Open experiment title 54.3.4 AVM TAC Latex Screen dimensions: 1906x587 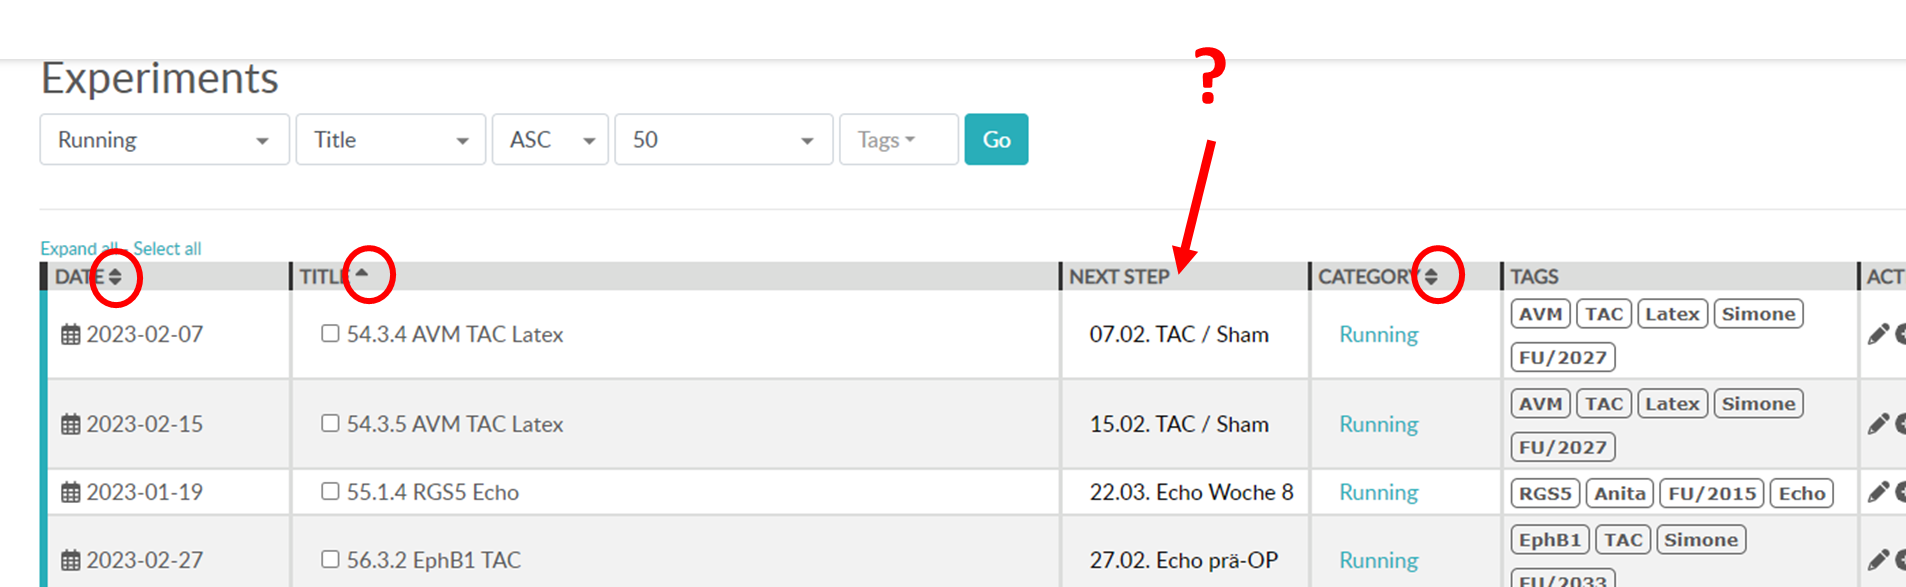[455, 335]
